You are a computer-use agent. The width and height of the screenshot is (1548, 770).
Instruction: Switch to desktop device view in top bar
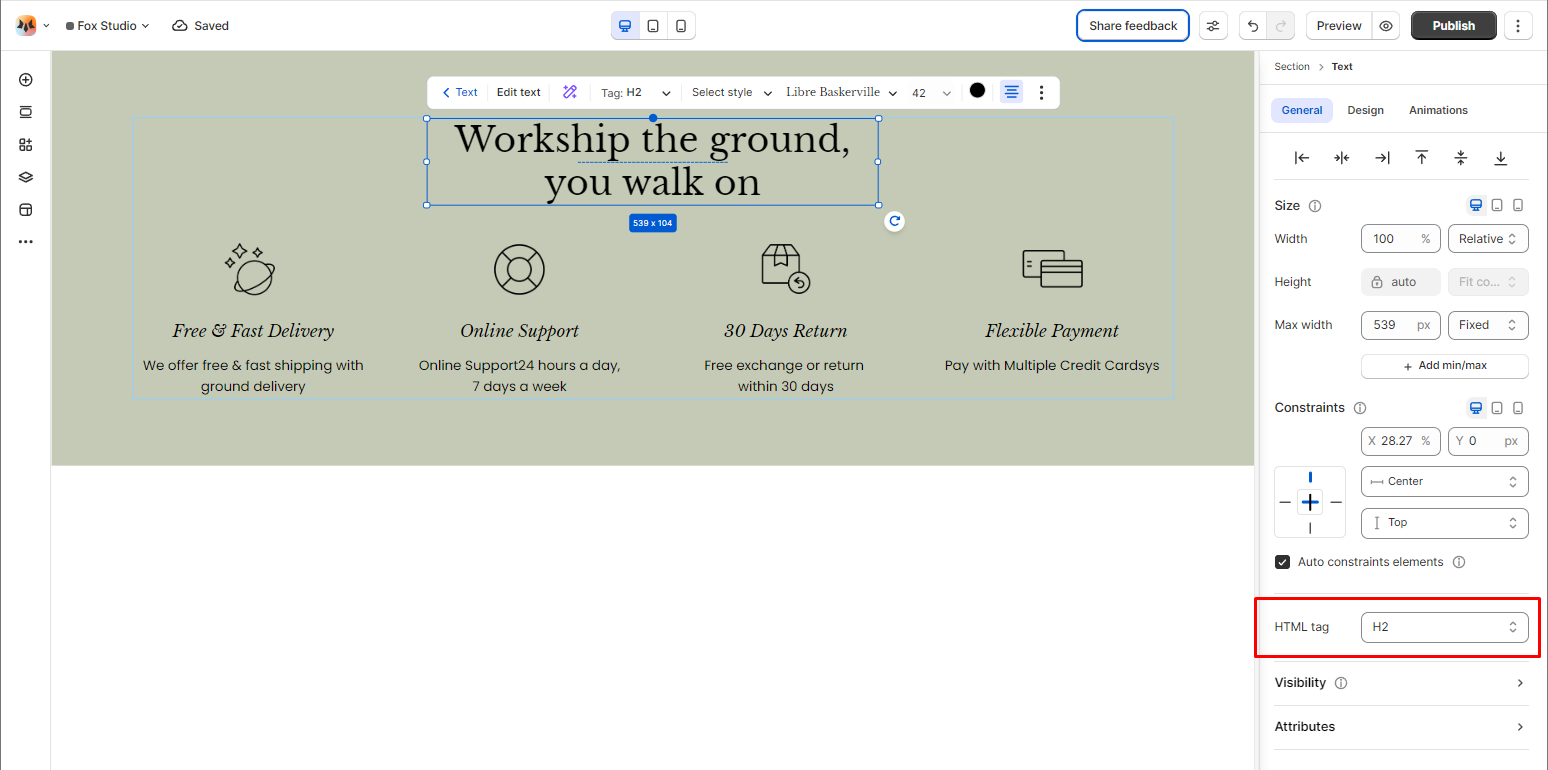626,26
